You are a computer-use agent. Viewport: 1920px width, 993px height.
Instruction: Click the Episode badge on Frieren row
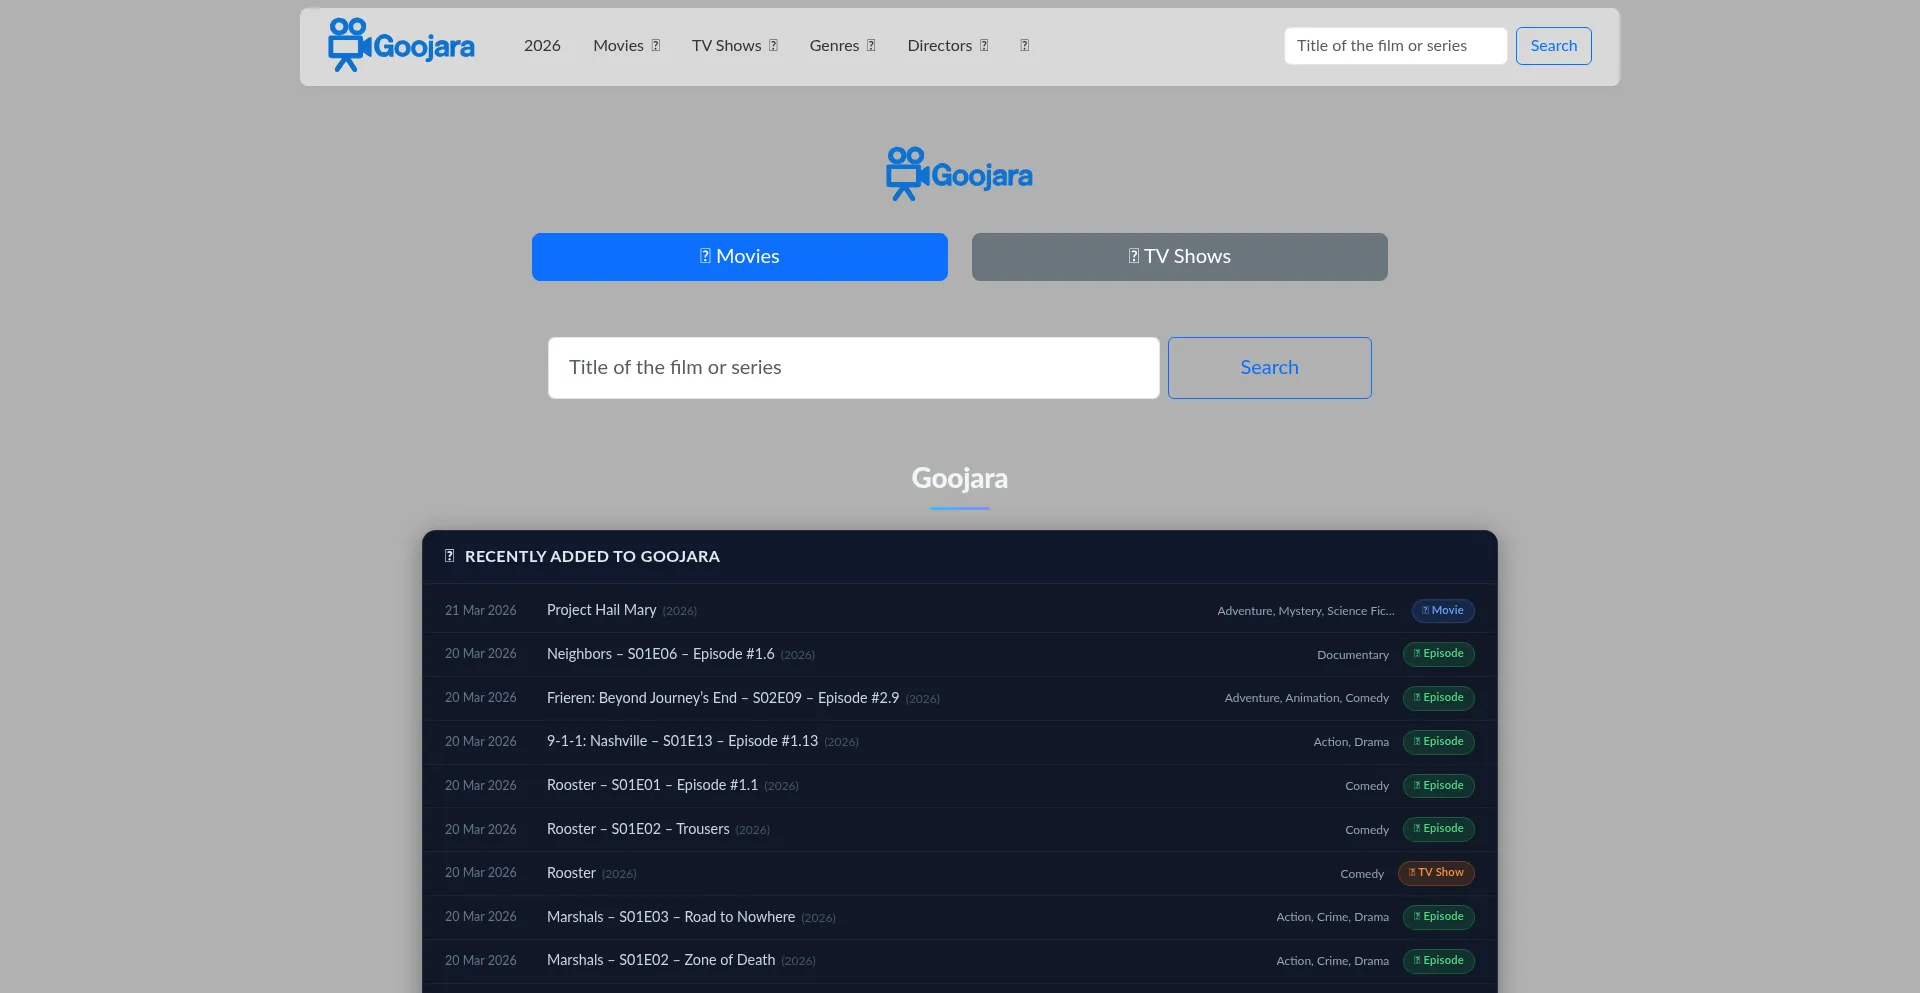pyautogui.click(x=1439, y=698)
